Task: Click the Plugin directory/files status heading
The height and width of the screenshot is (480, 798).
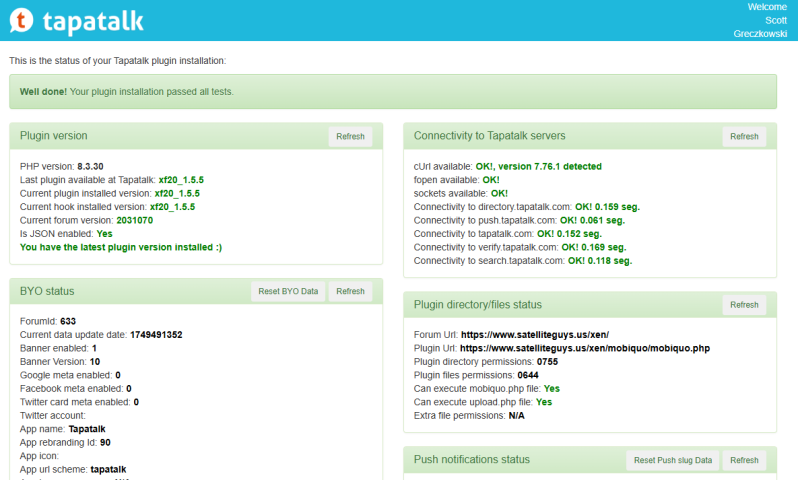Action: 478,304
